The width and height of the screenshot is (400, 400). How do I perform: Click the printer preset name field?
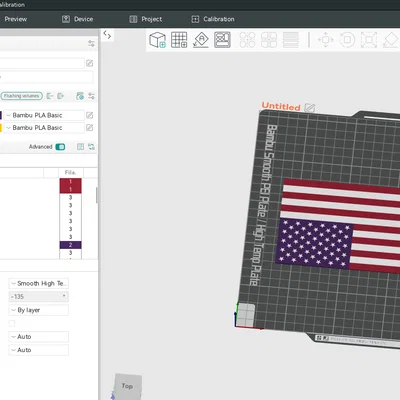tap(42, 63)
